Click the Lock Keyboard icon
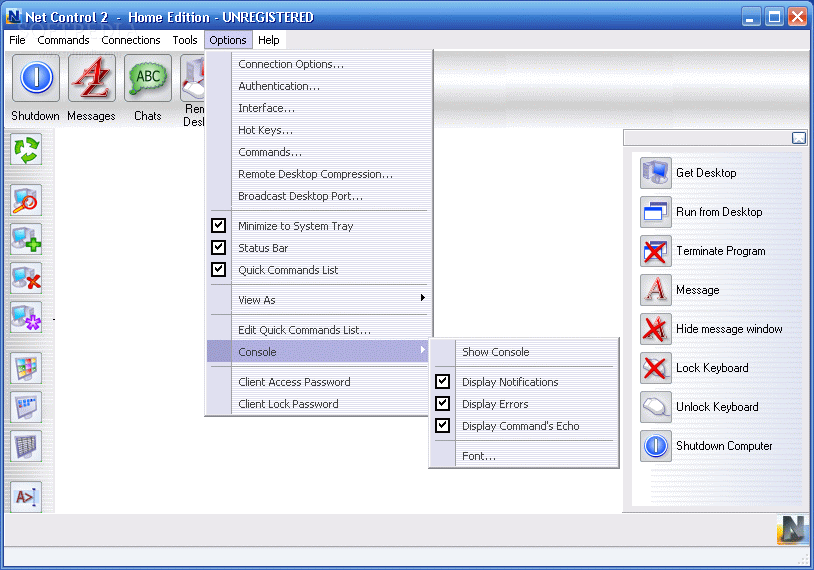The image size is (814, 570). (x=656, y=368)
